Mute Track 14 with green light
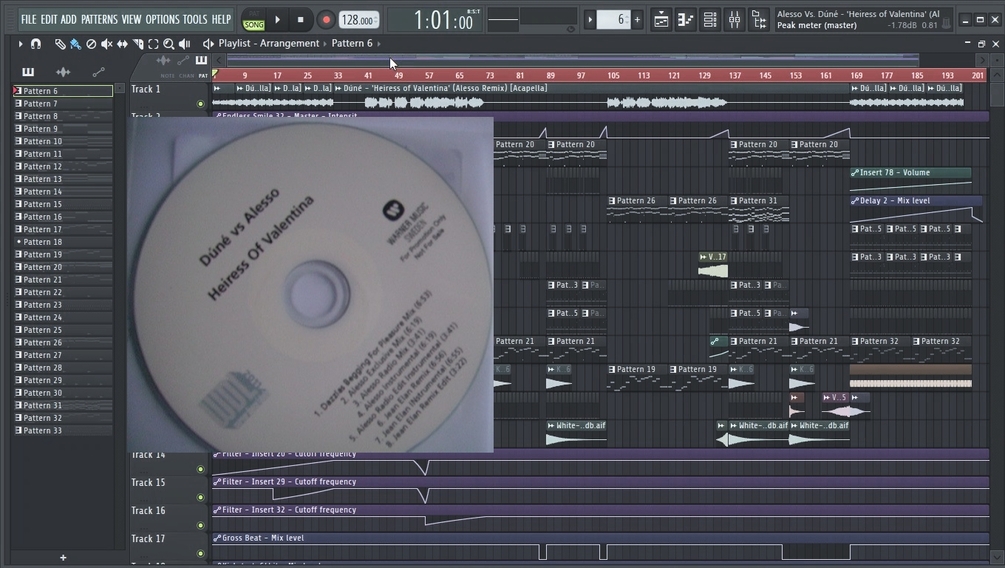Image resolution: width=1005 pixels, height=568 pixels. coord(201,469)
